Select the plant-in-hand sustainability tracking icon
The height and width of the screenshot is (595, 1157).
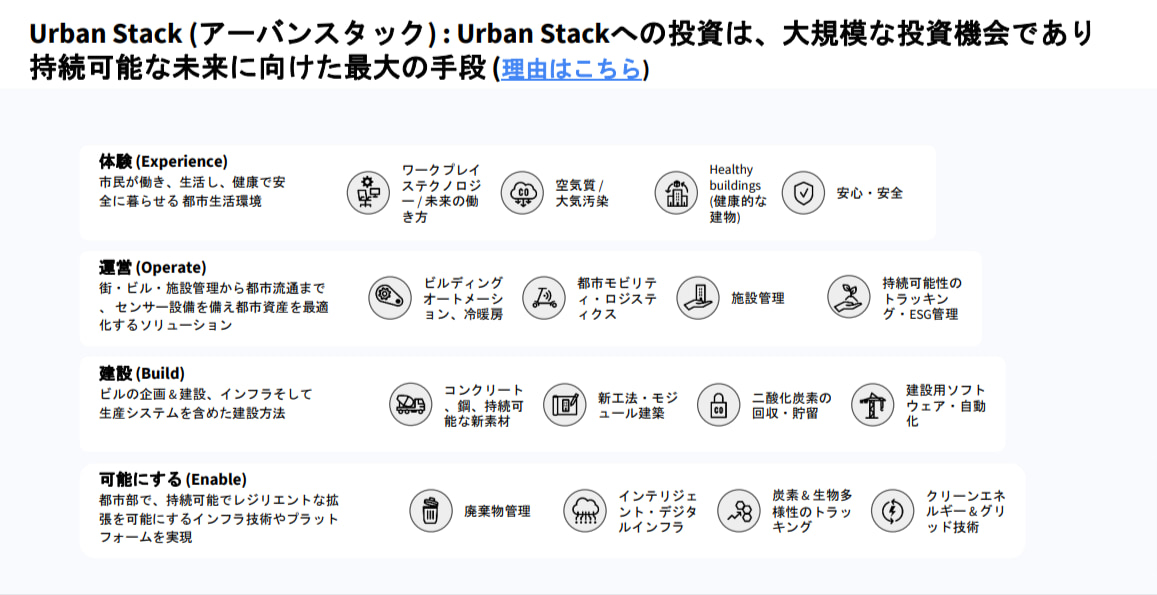[x=849, y=298]
